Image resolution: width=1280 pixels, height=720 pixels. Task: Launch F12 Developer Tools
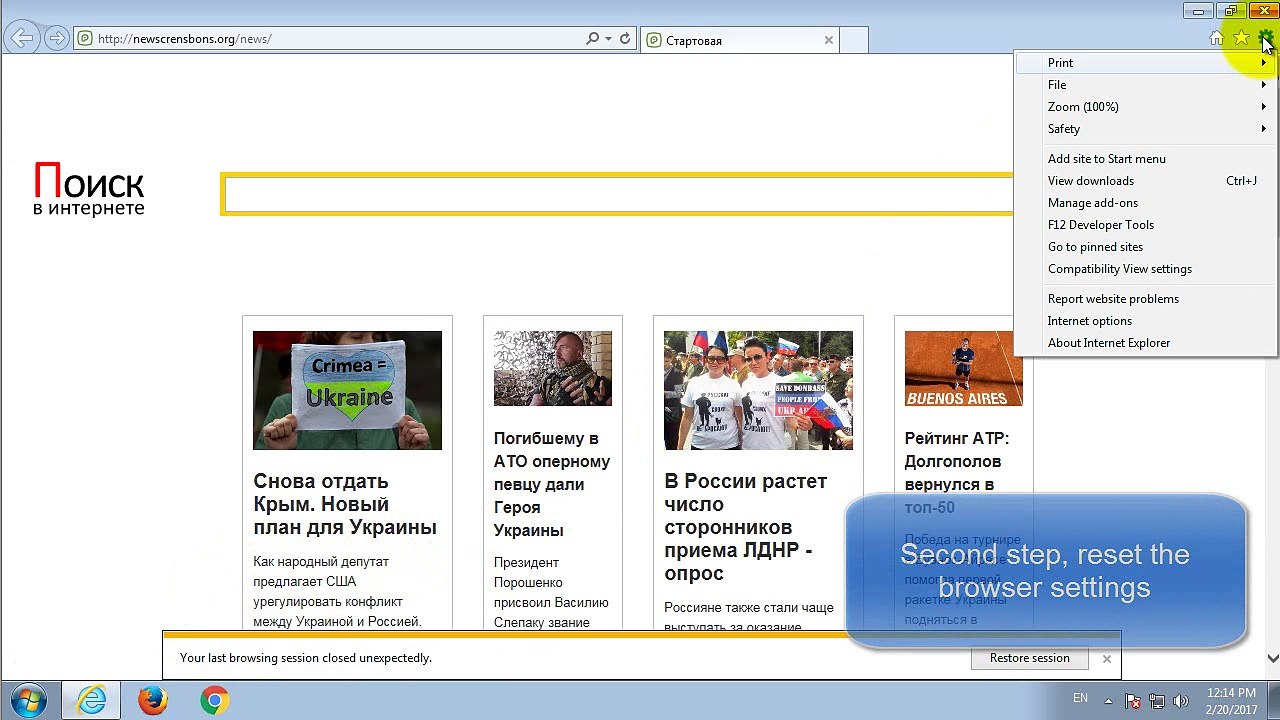pyautogui.click(x=1146, y=224)
